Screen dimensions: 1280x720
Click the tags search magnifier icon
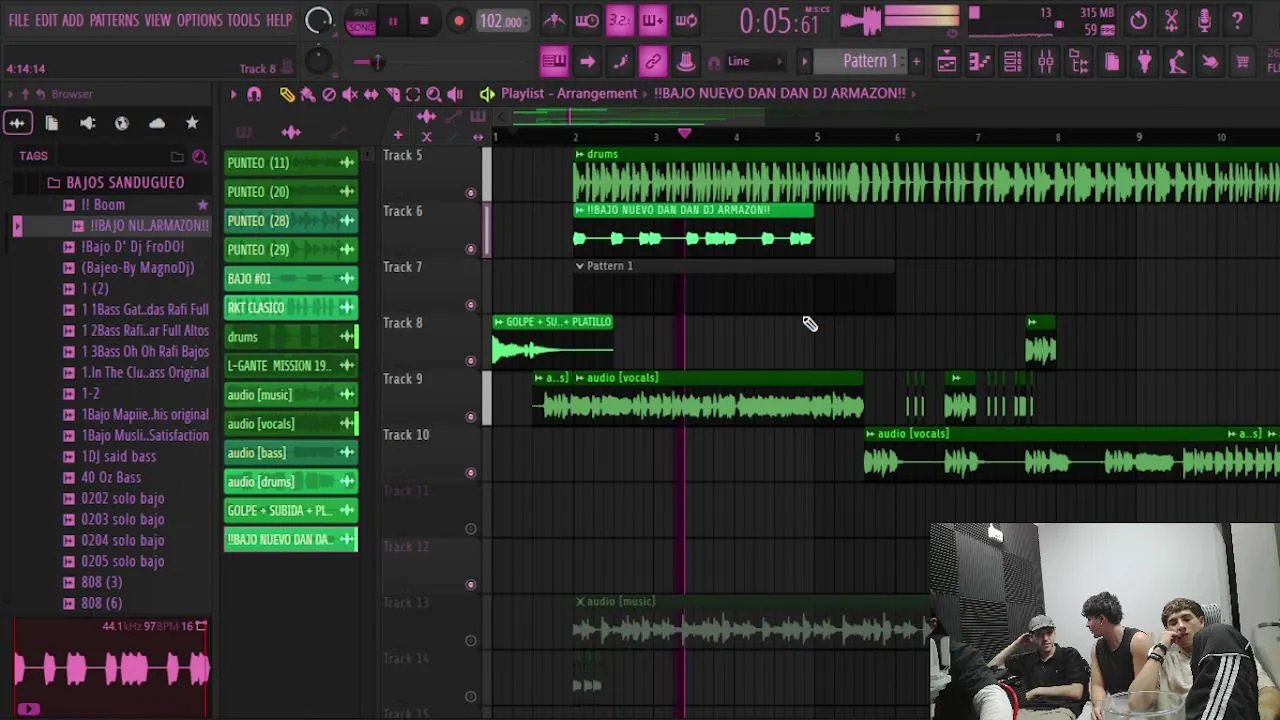coord(200,157)
